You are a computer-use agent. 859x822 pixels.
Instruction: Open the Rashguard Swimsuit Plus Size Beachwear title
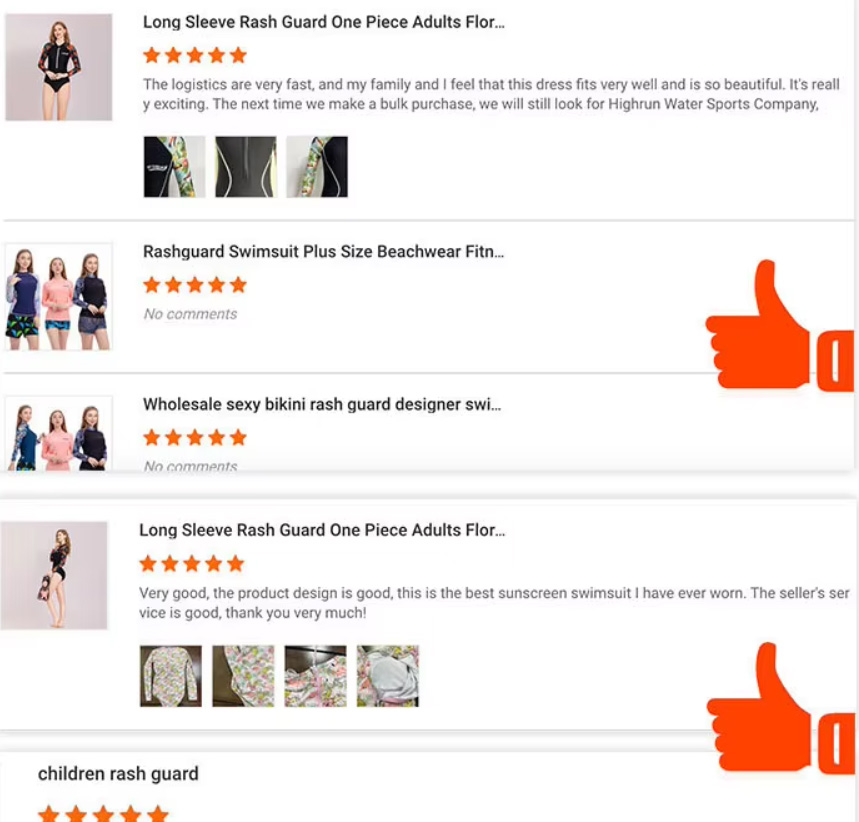323,252
